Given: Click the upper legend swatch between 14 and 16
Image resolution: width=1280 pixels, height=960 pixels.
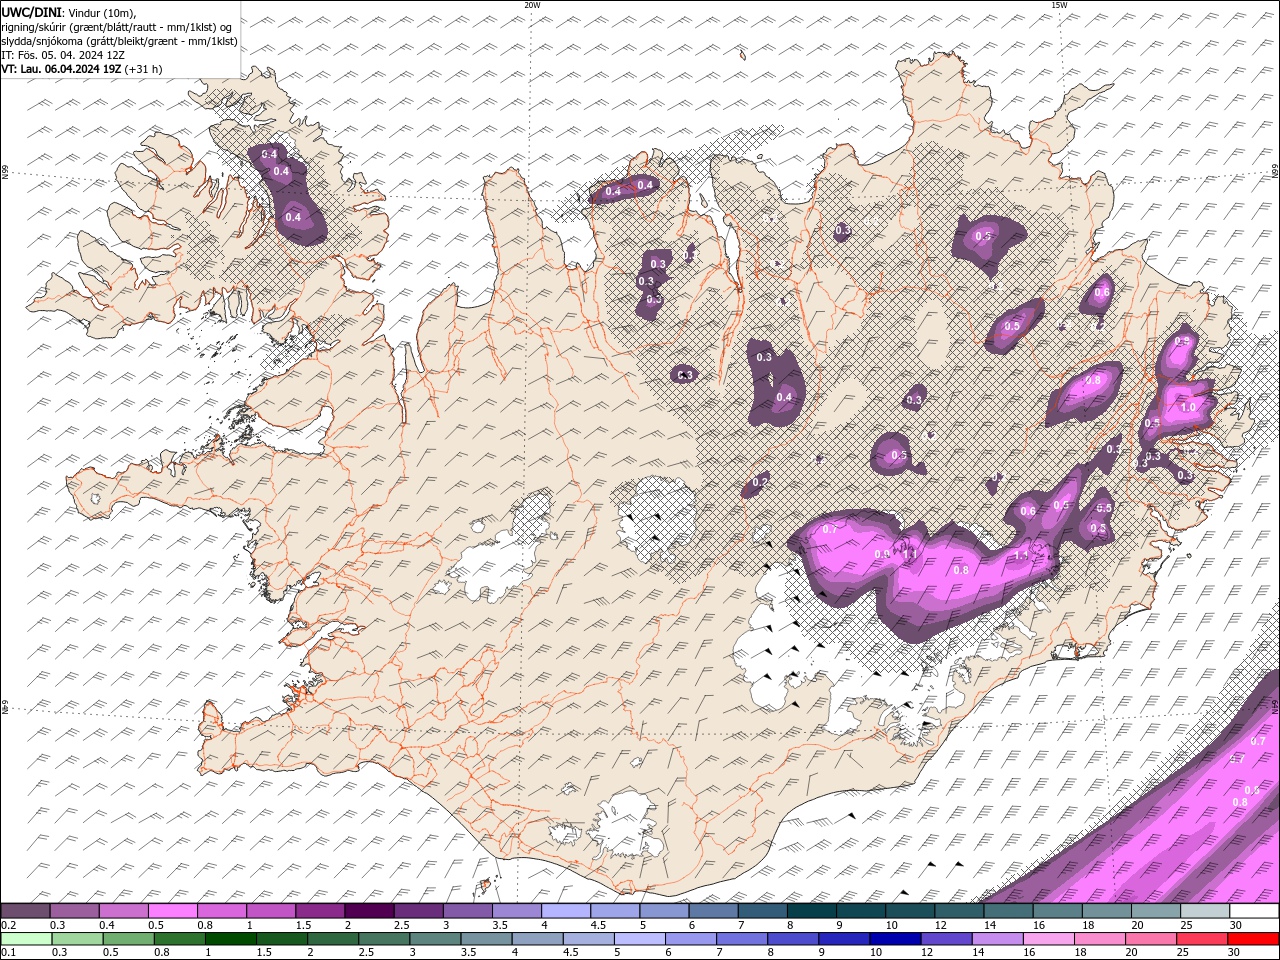Looking at the screenshot, I should (1008, 911).
